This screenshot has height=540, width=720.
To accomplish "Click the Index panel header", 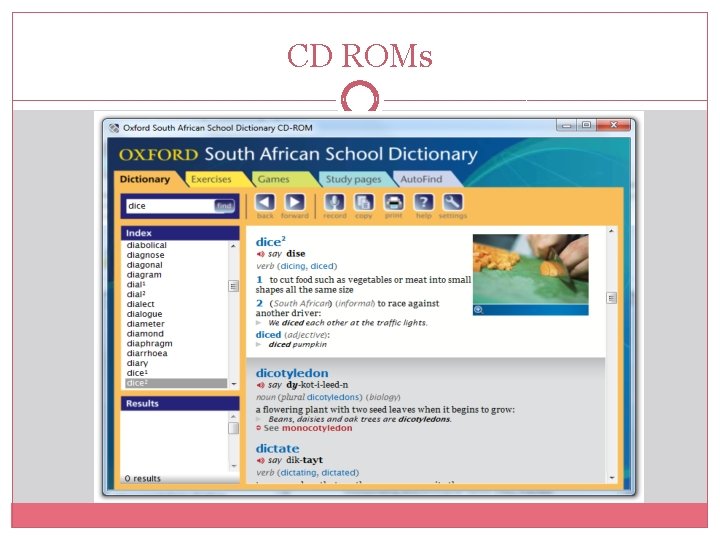I will click(x=180, y=233).
